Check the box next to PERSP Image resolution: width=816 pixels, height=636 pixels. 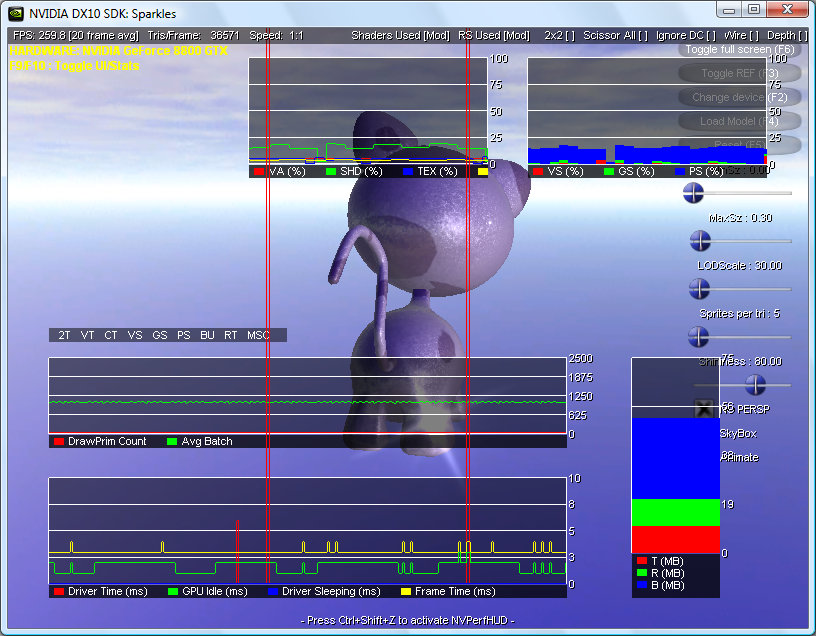(x=704, y=408)
